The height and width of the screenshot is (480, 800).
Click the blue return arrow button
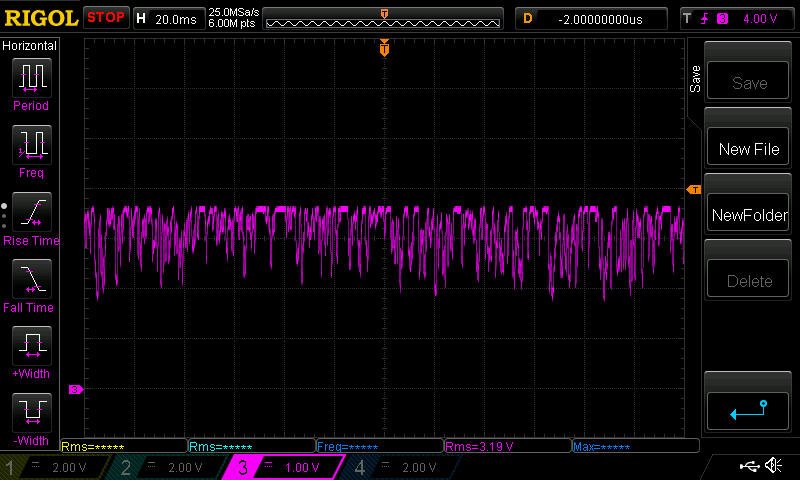point(748,411)
